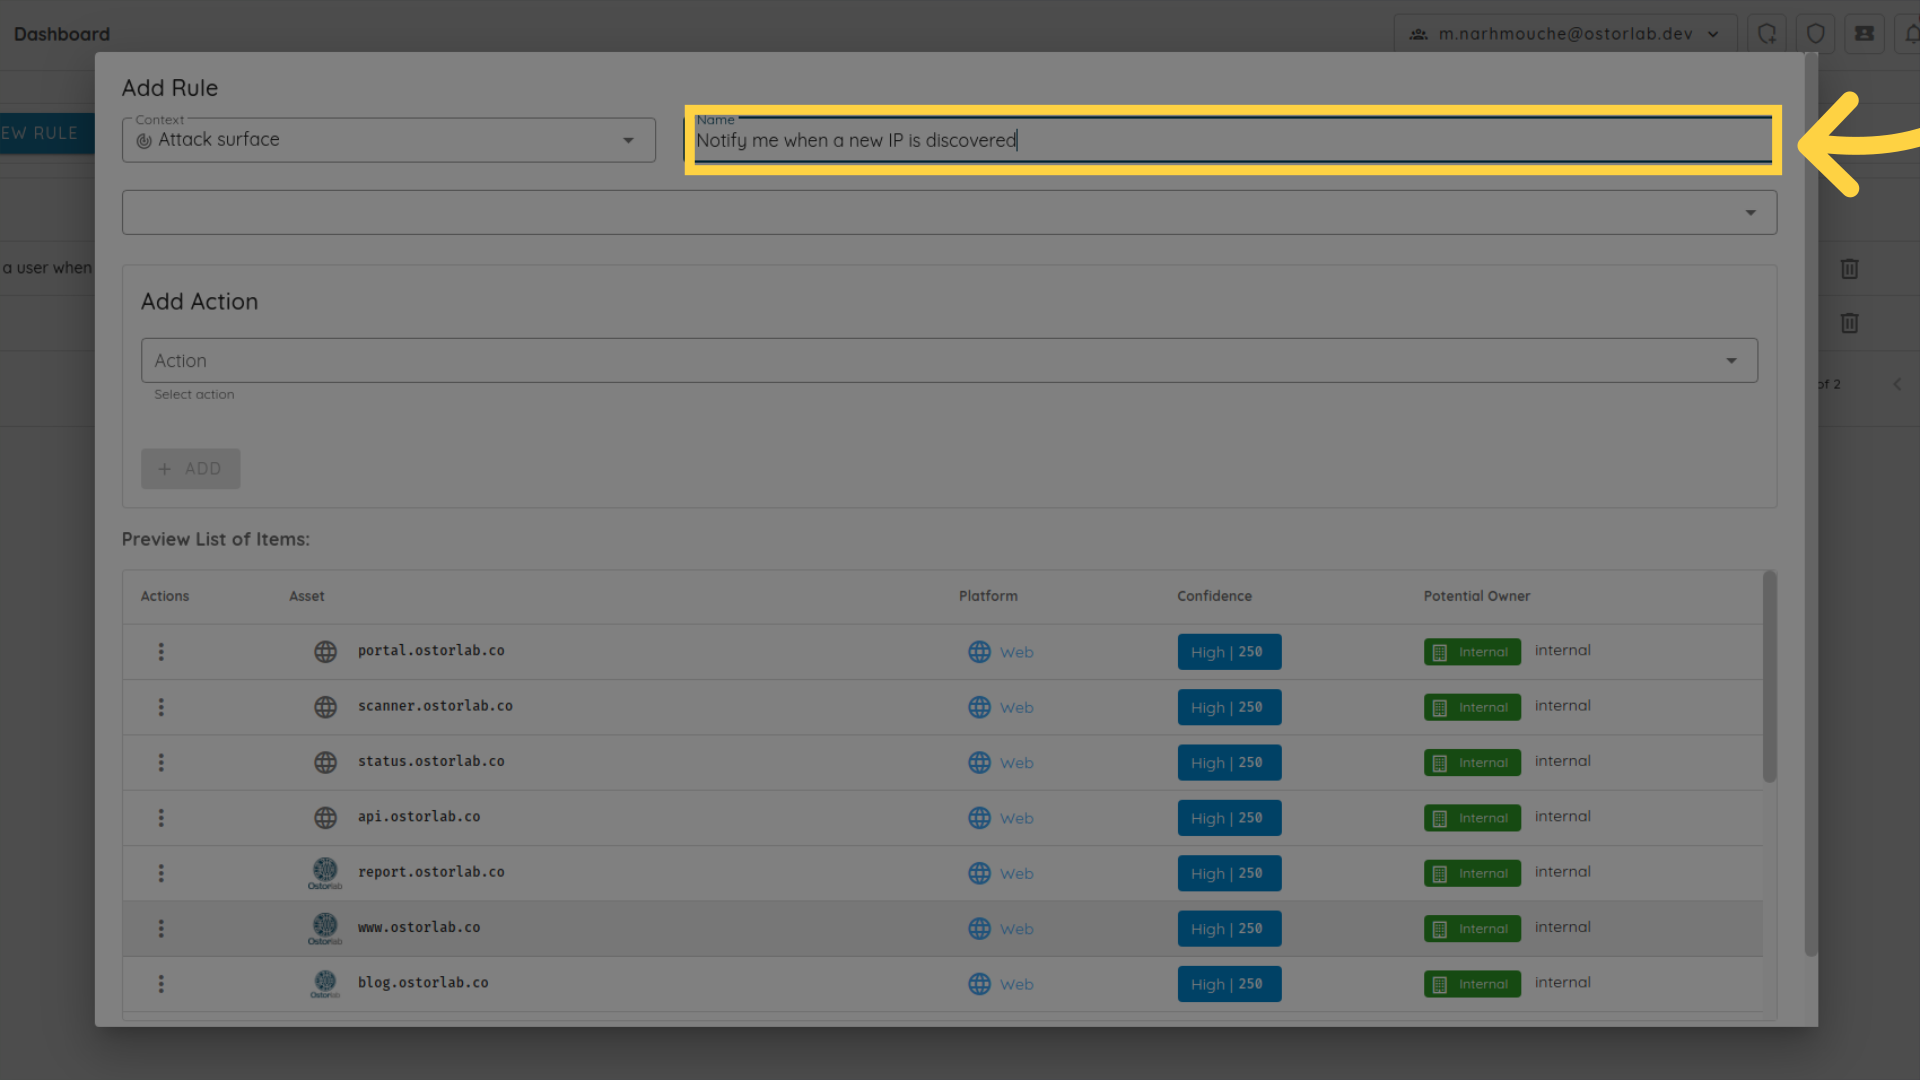Open the empty dropdown below the Name field

[948, 213]
